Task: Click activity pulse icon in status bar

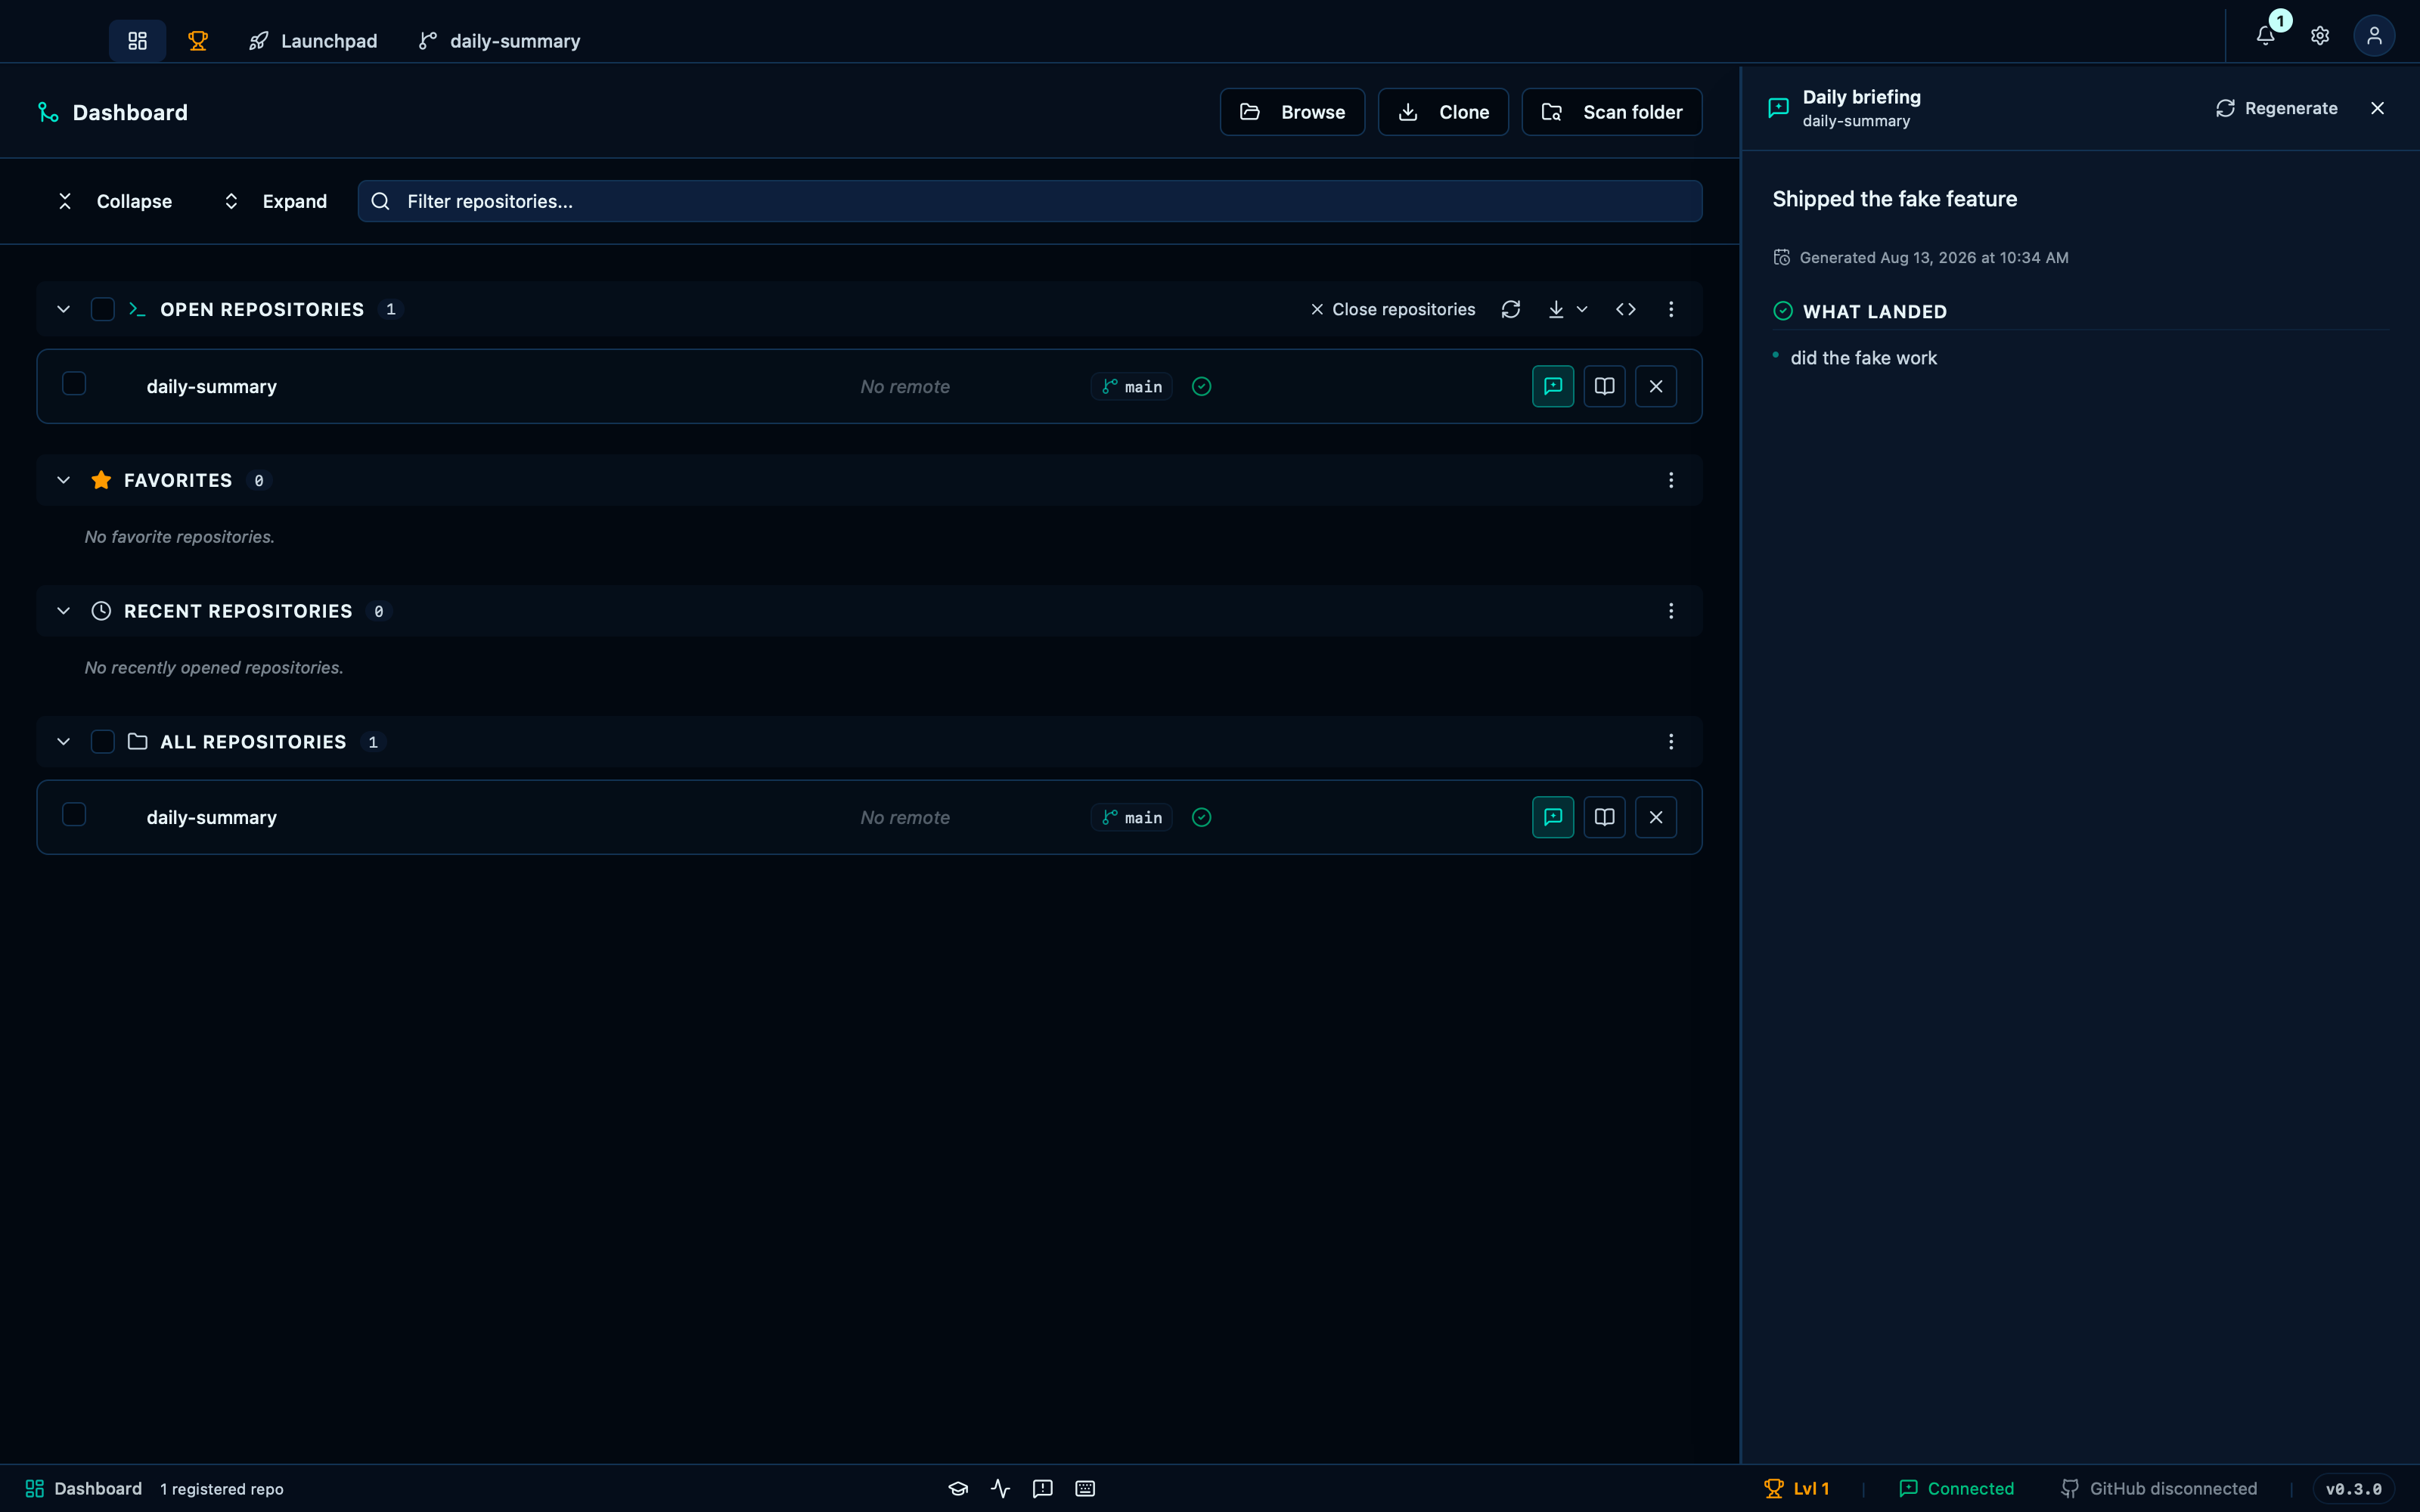Action: click(1000, 1488)
